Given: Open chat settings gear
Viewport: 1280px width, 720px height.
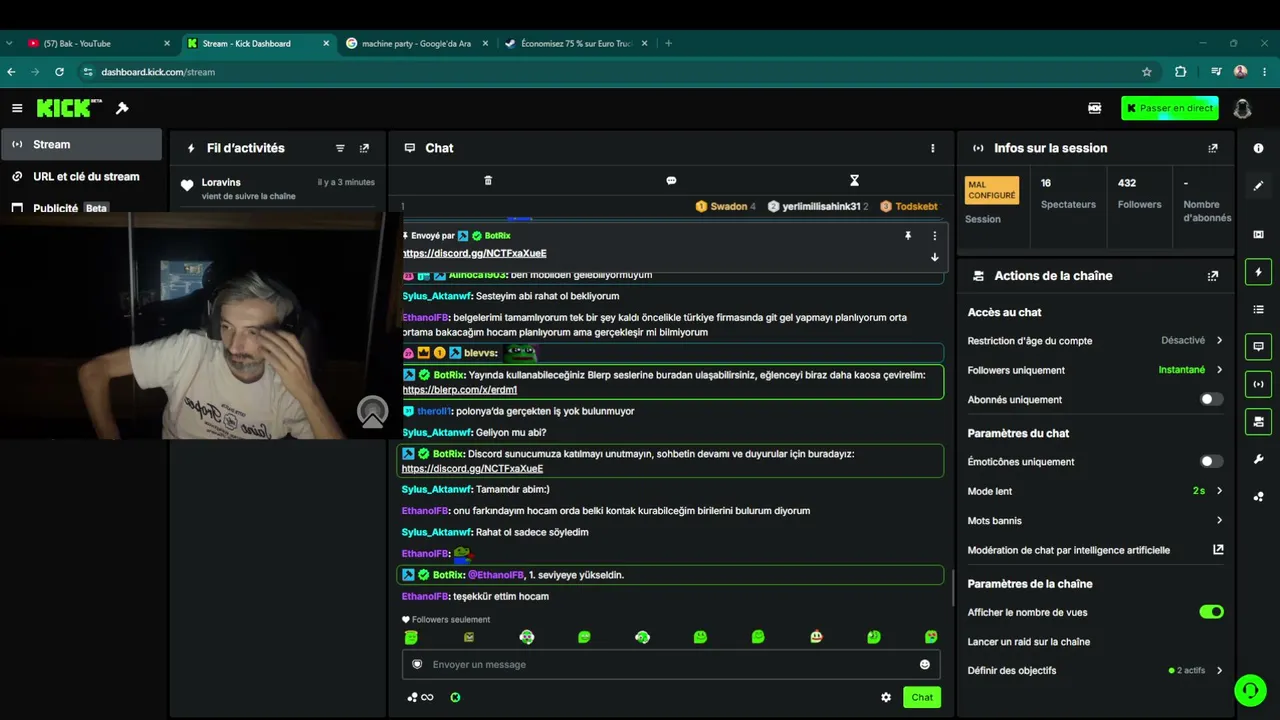Looking at the screenshot, I should (x=886, y=697).
